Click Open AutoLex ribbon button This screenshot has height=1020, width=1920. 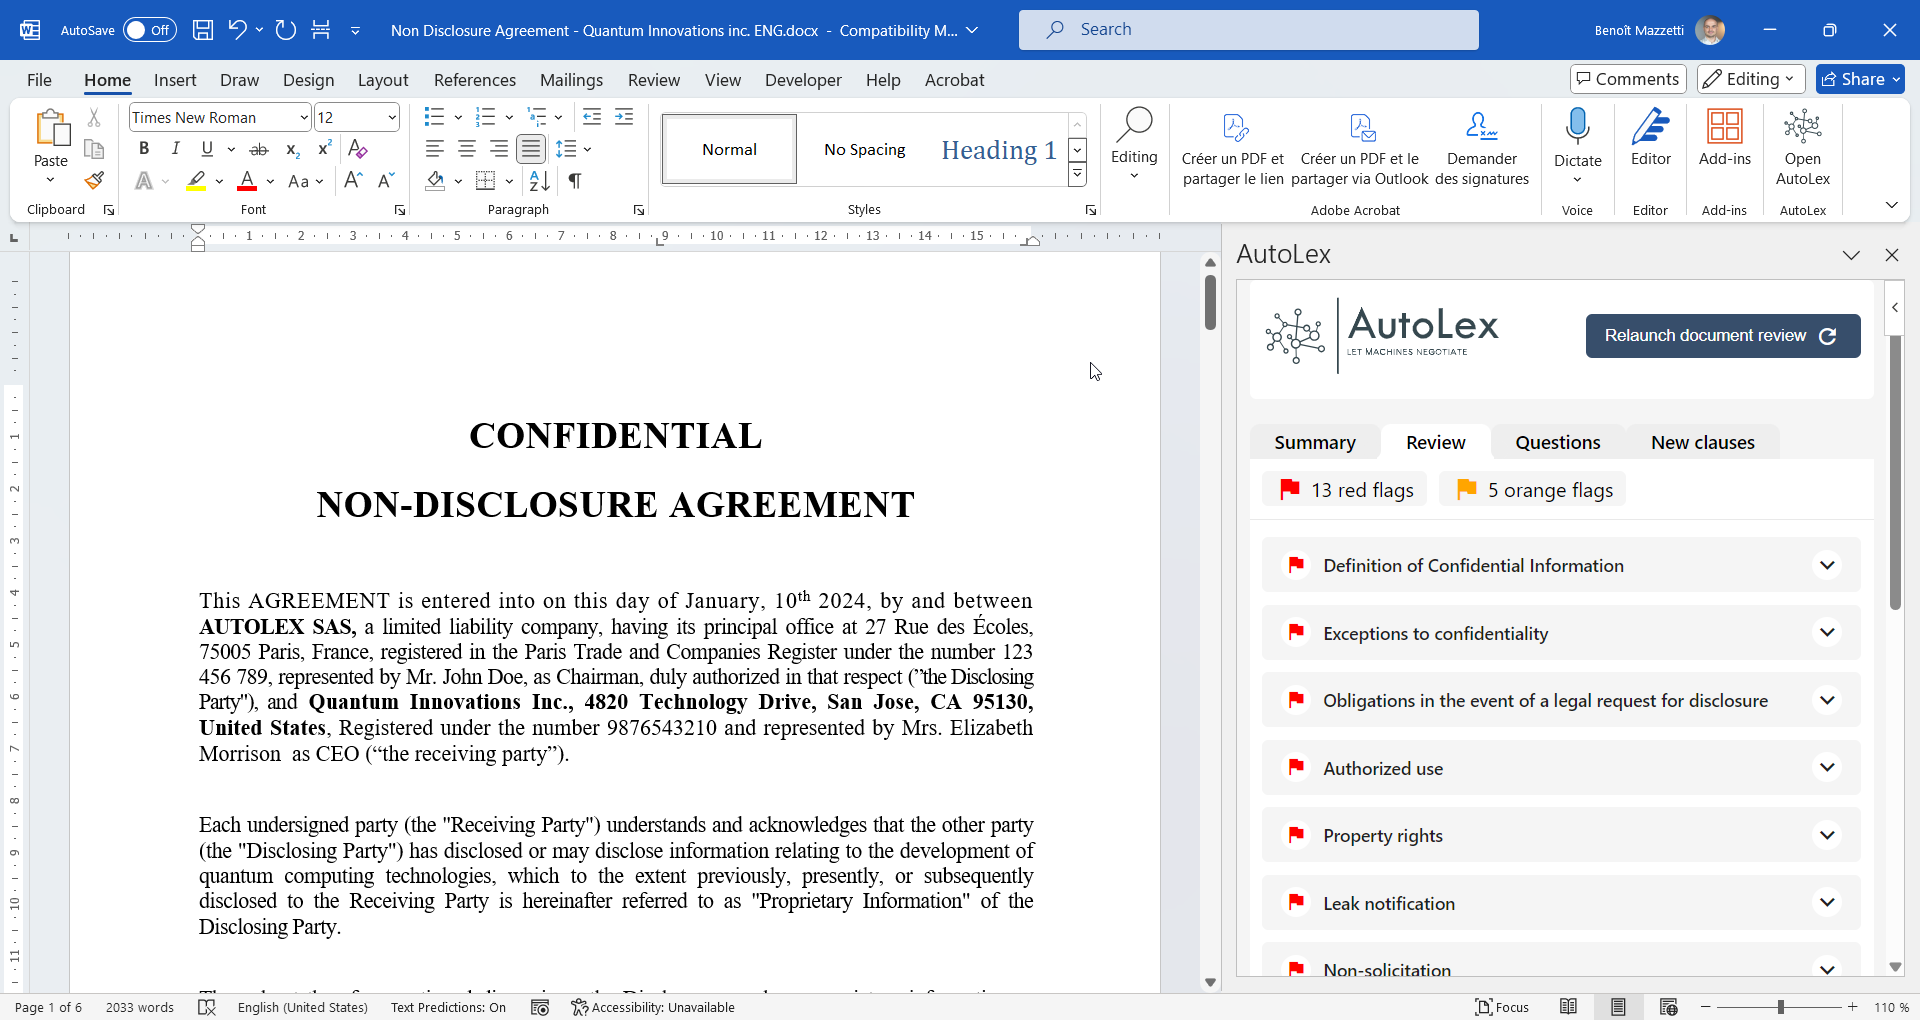click(x=1803, y=147)
